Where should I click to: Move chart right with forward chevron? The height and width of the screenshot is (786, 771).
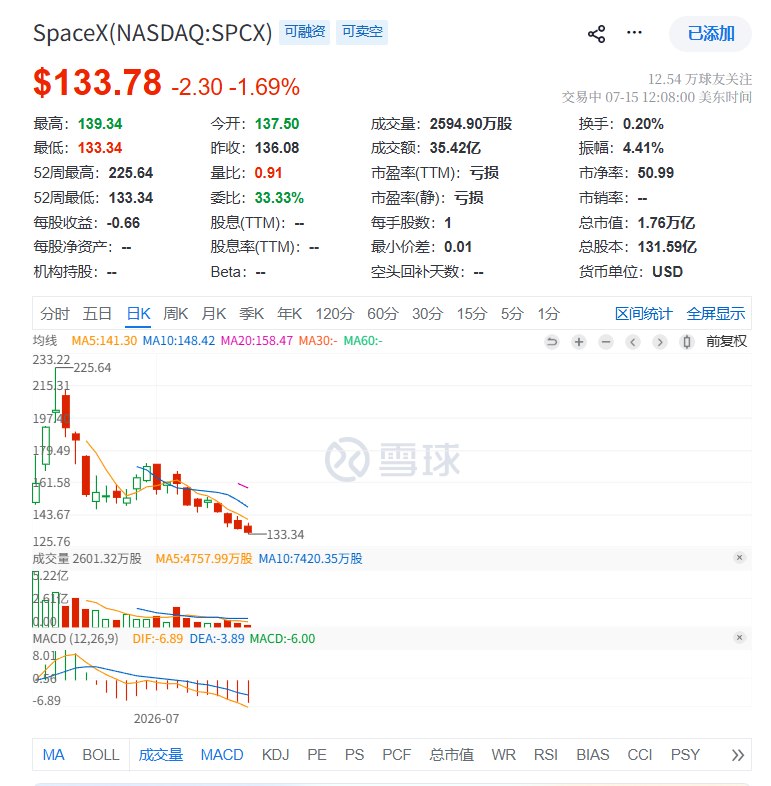(660, 342)
